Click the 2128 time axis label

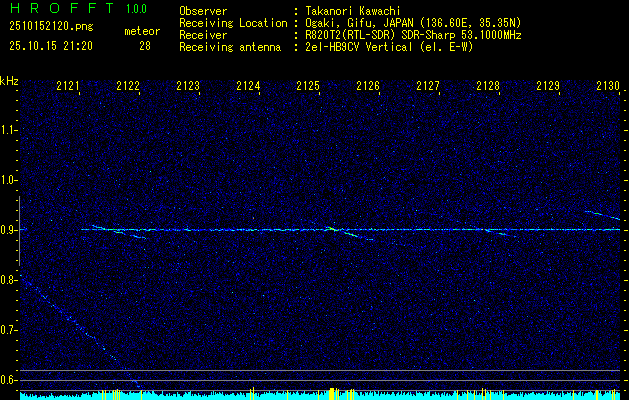click(487, 85)
